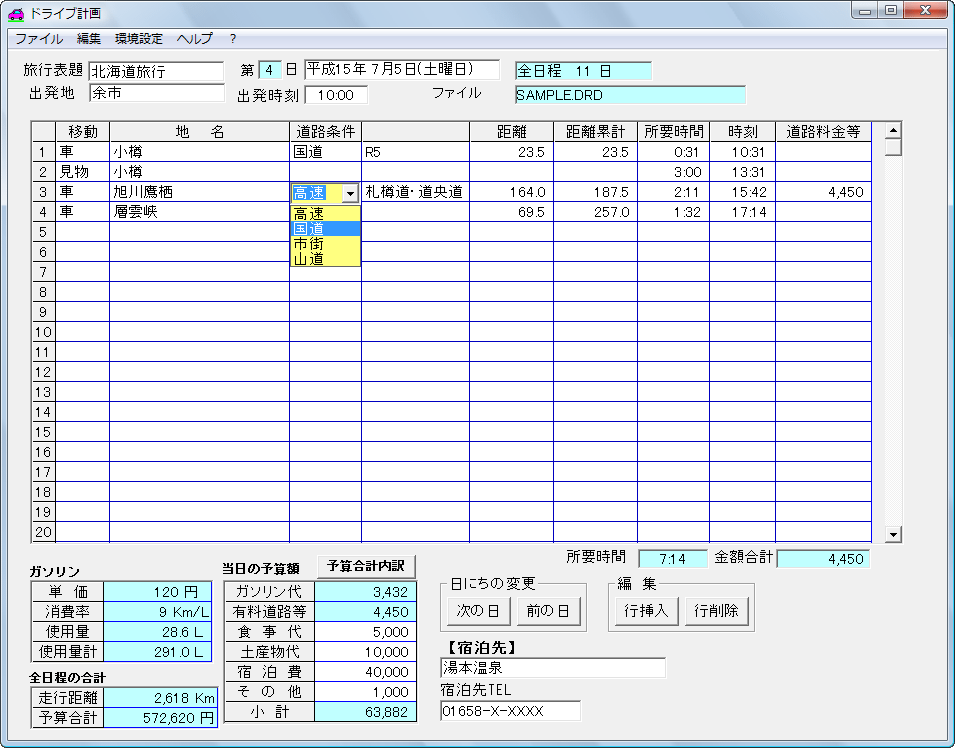Open the ヘルプ menu
955x748 pixels.
click(194, 39)
